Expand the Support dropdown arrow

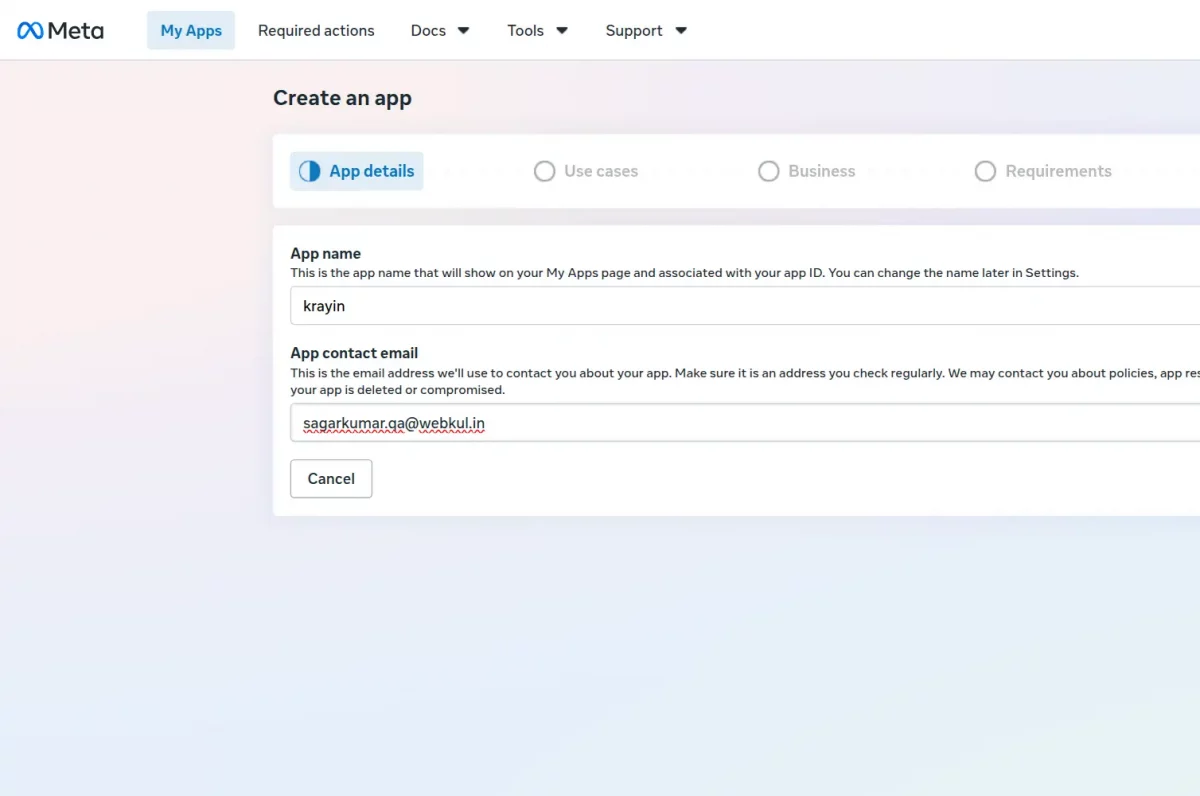pos(681,31)
